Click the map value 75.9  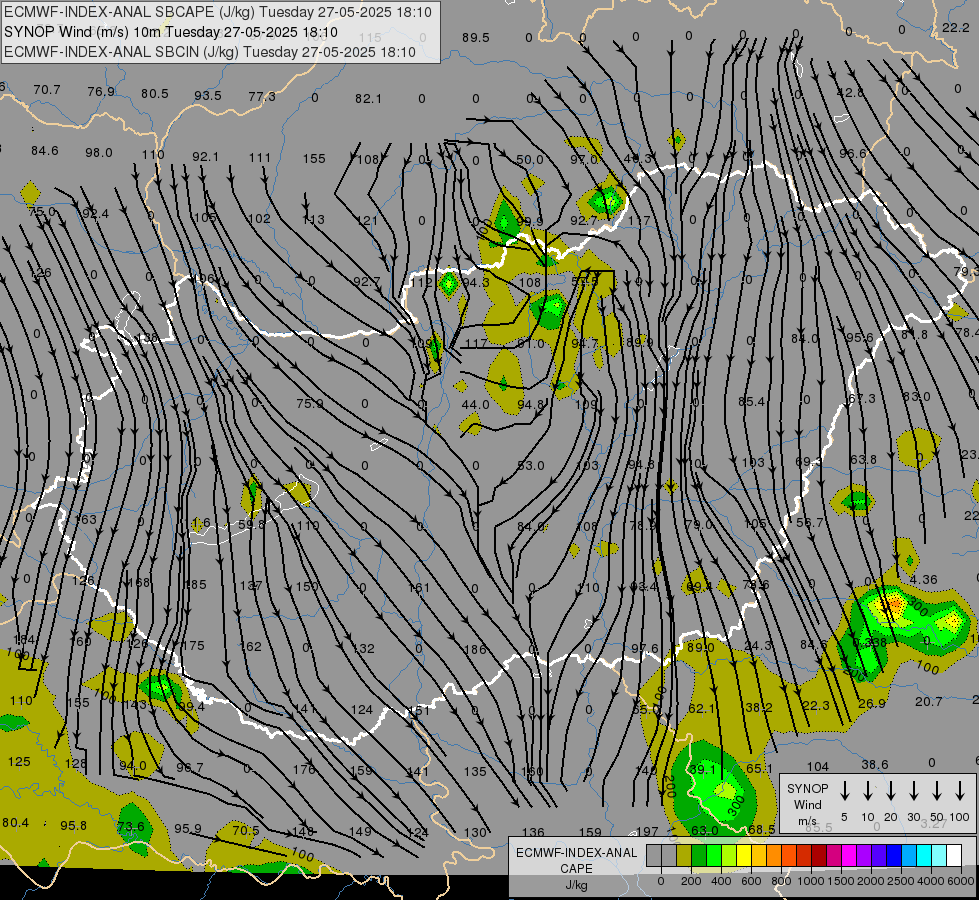(x=310, y=403)
